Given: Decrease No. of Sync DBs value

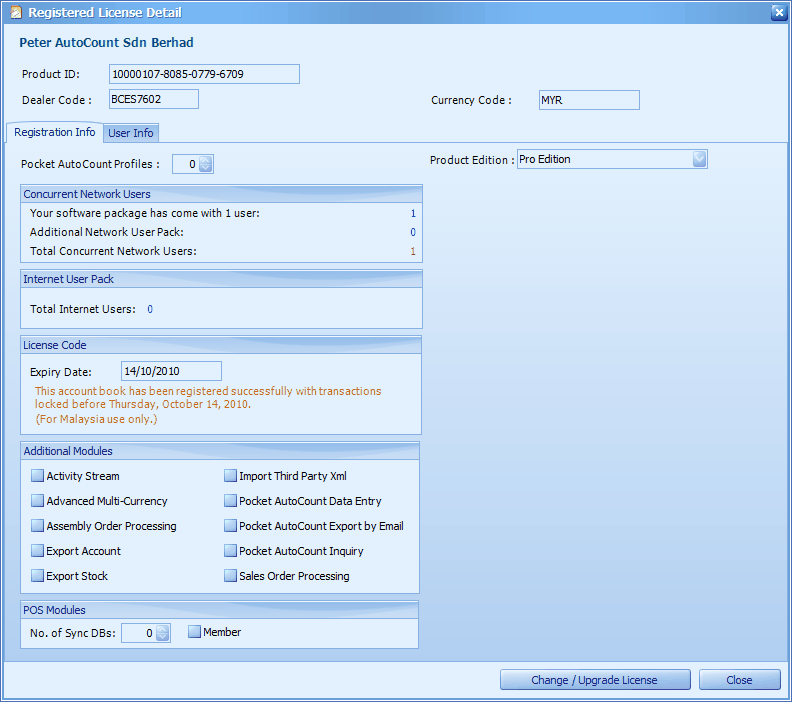Looking at the screenshot, I should click(162, 637).
